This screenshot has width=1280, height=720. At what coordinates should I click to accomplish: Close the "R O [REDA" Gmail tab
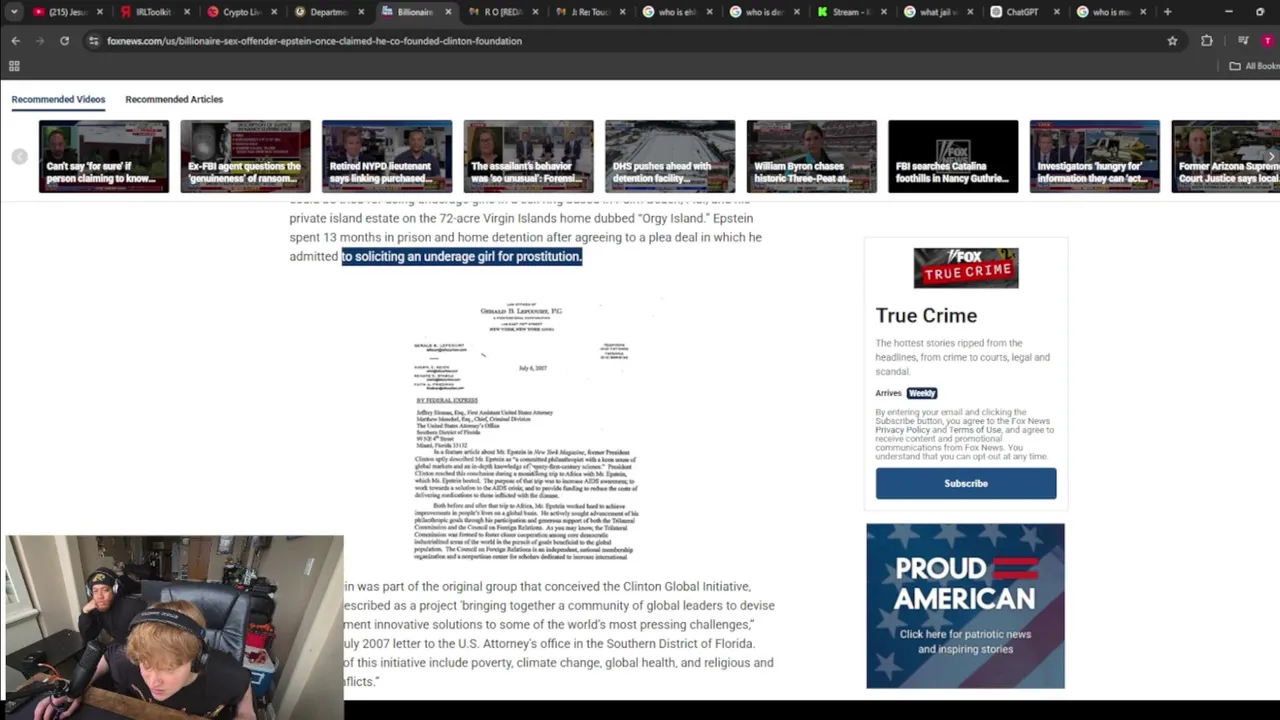pyautogui.click(x=535, y=12)
